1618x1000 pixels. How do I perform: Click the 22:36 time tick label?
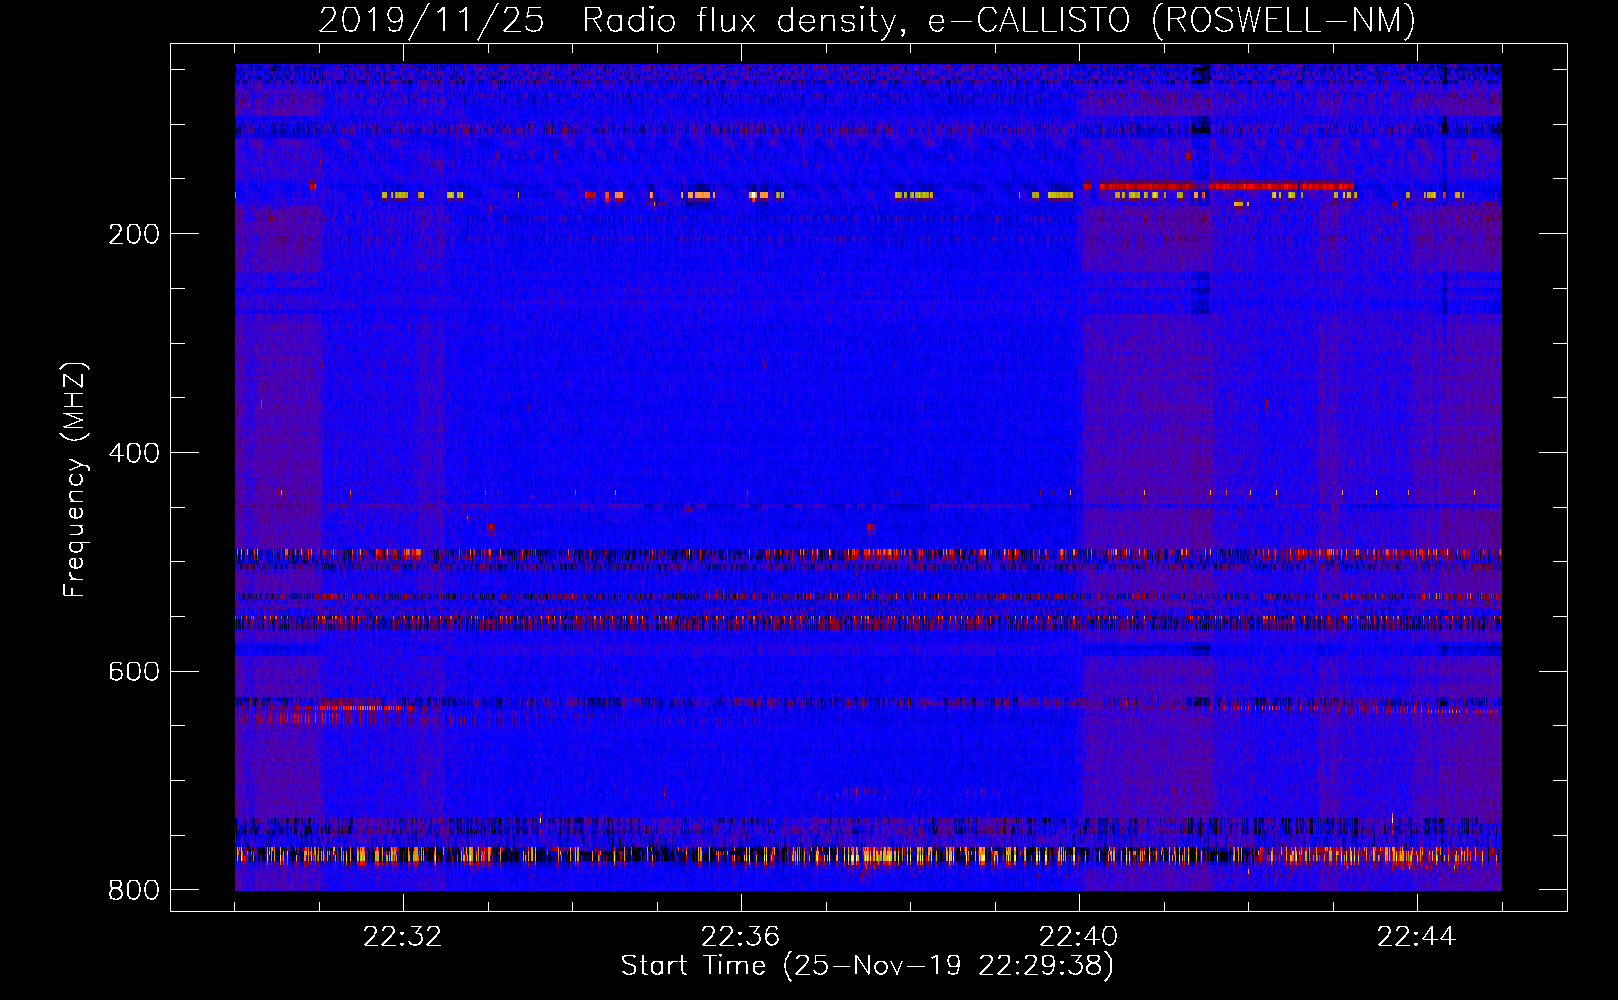(x=740, y=937)
